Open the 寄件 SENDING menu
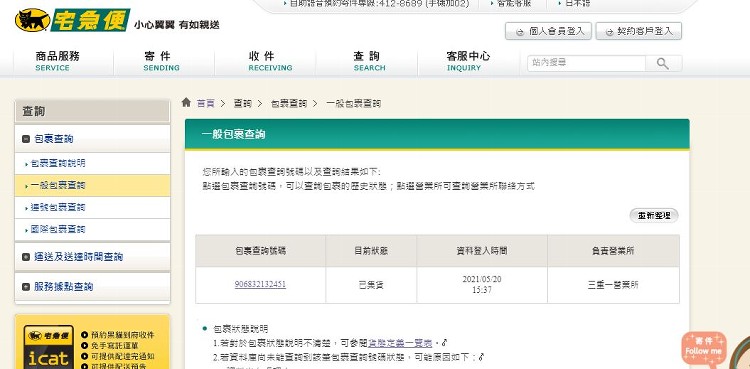This screenshot has height=369, width=750. point(162,61)
